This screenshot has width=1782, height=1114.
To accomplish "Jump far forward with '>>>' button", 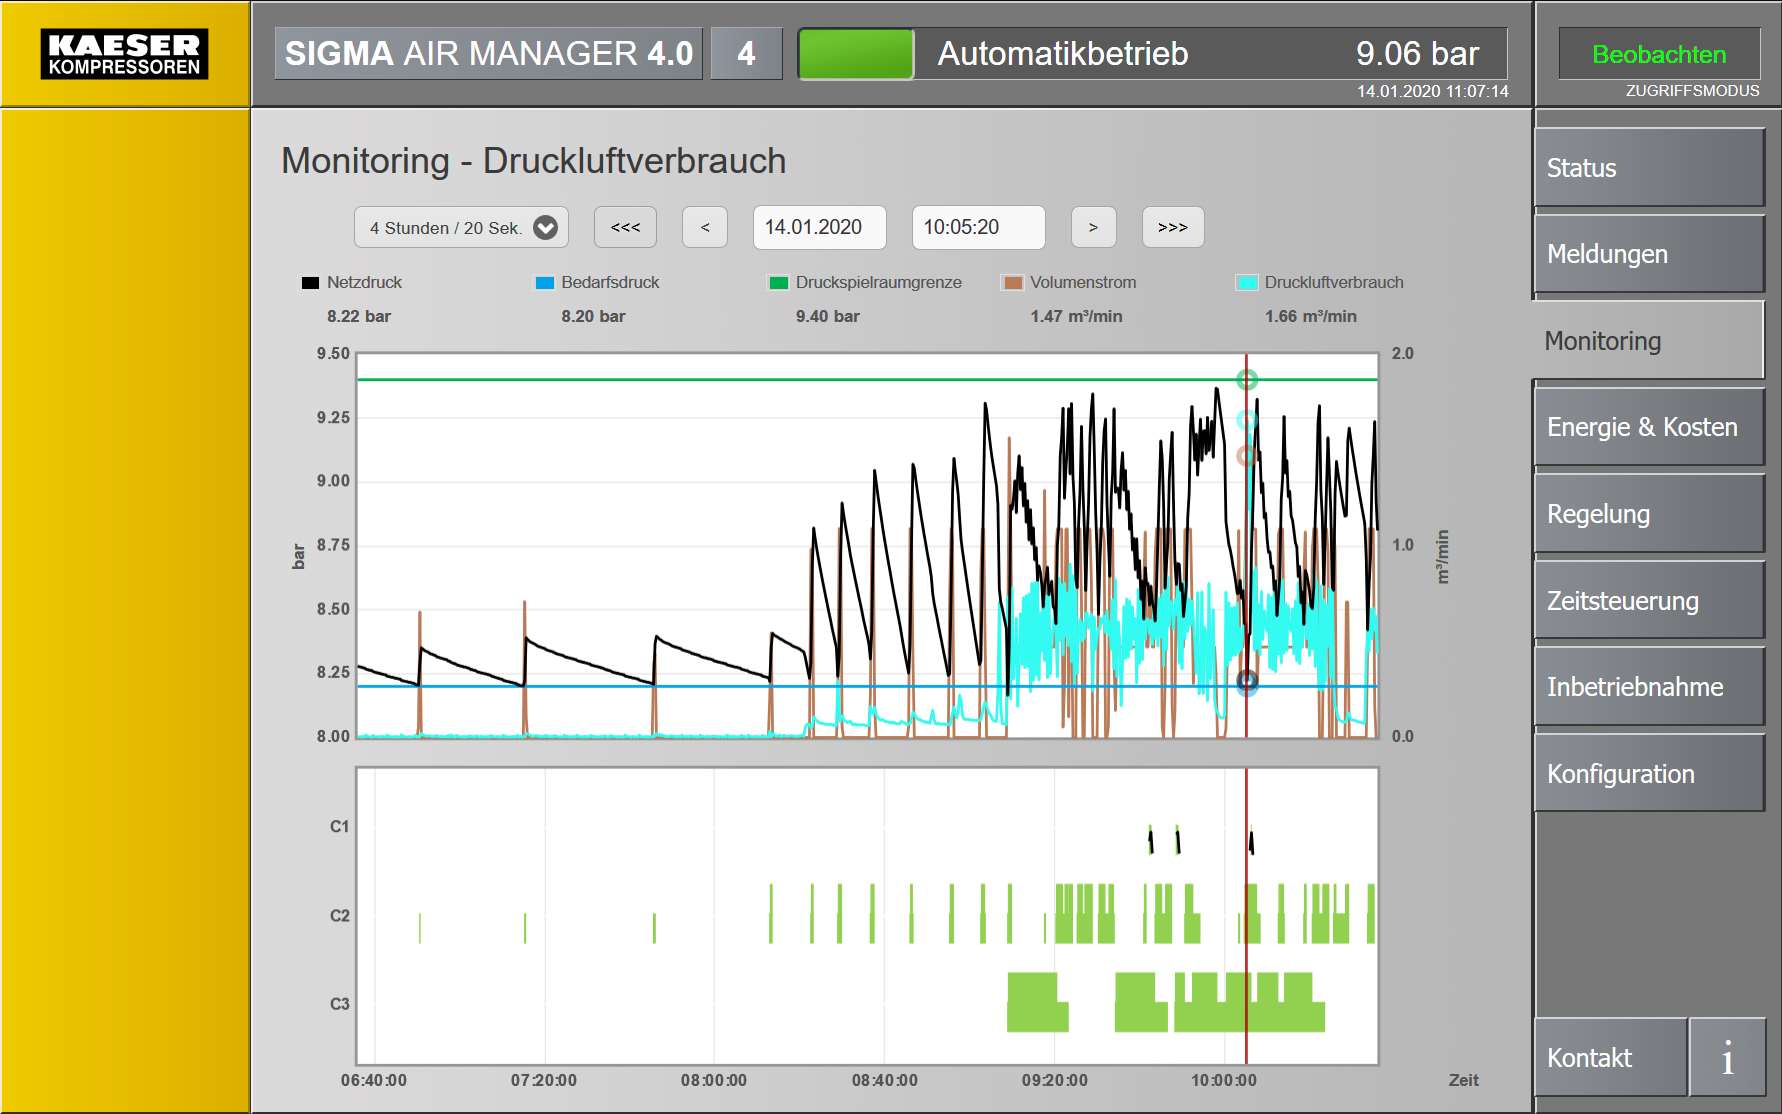I will pos(1173,227).
